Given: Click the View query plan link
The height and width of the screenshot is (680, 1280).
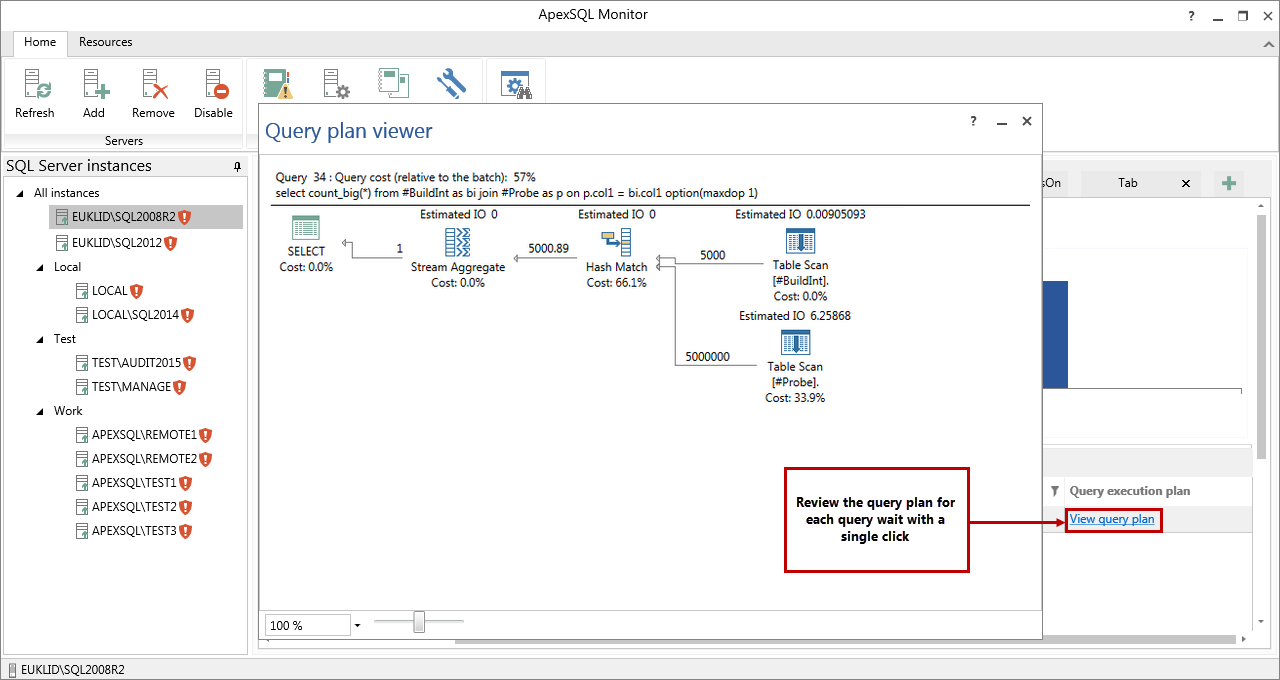Looking at the screenshot, I should tap(1111, 519).
